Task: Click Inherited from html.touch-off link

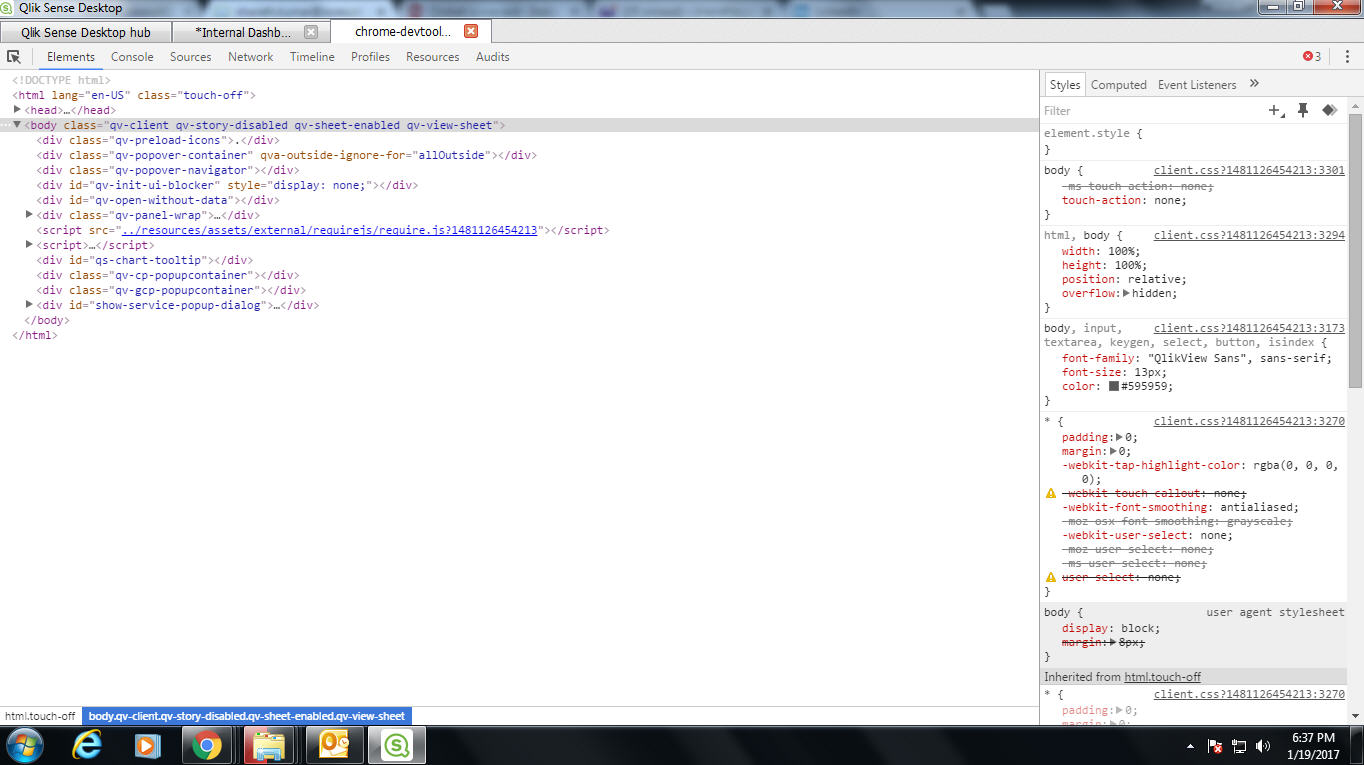Action: coord(1162,677)
